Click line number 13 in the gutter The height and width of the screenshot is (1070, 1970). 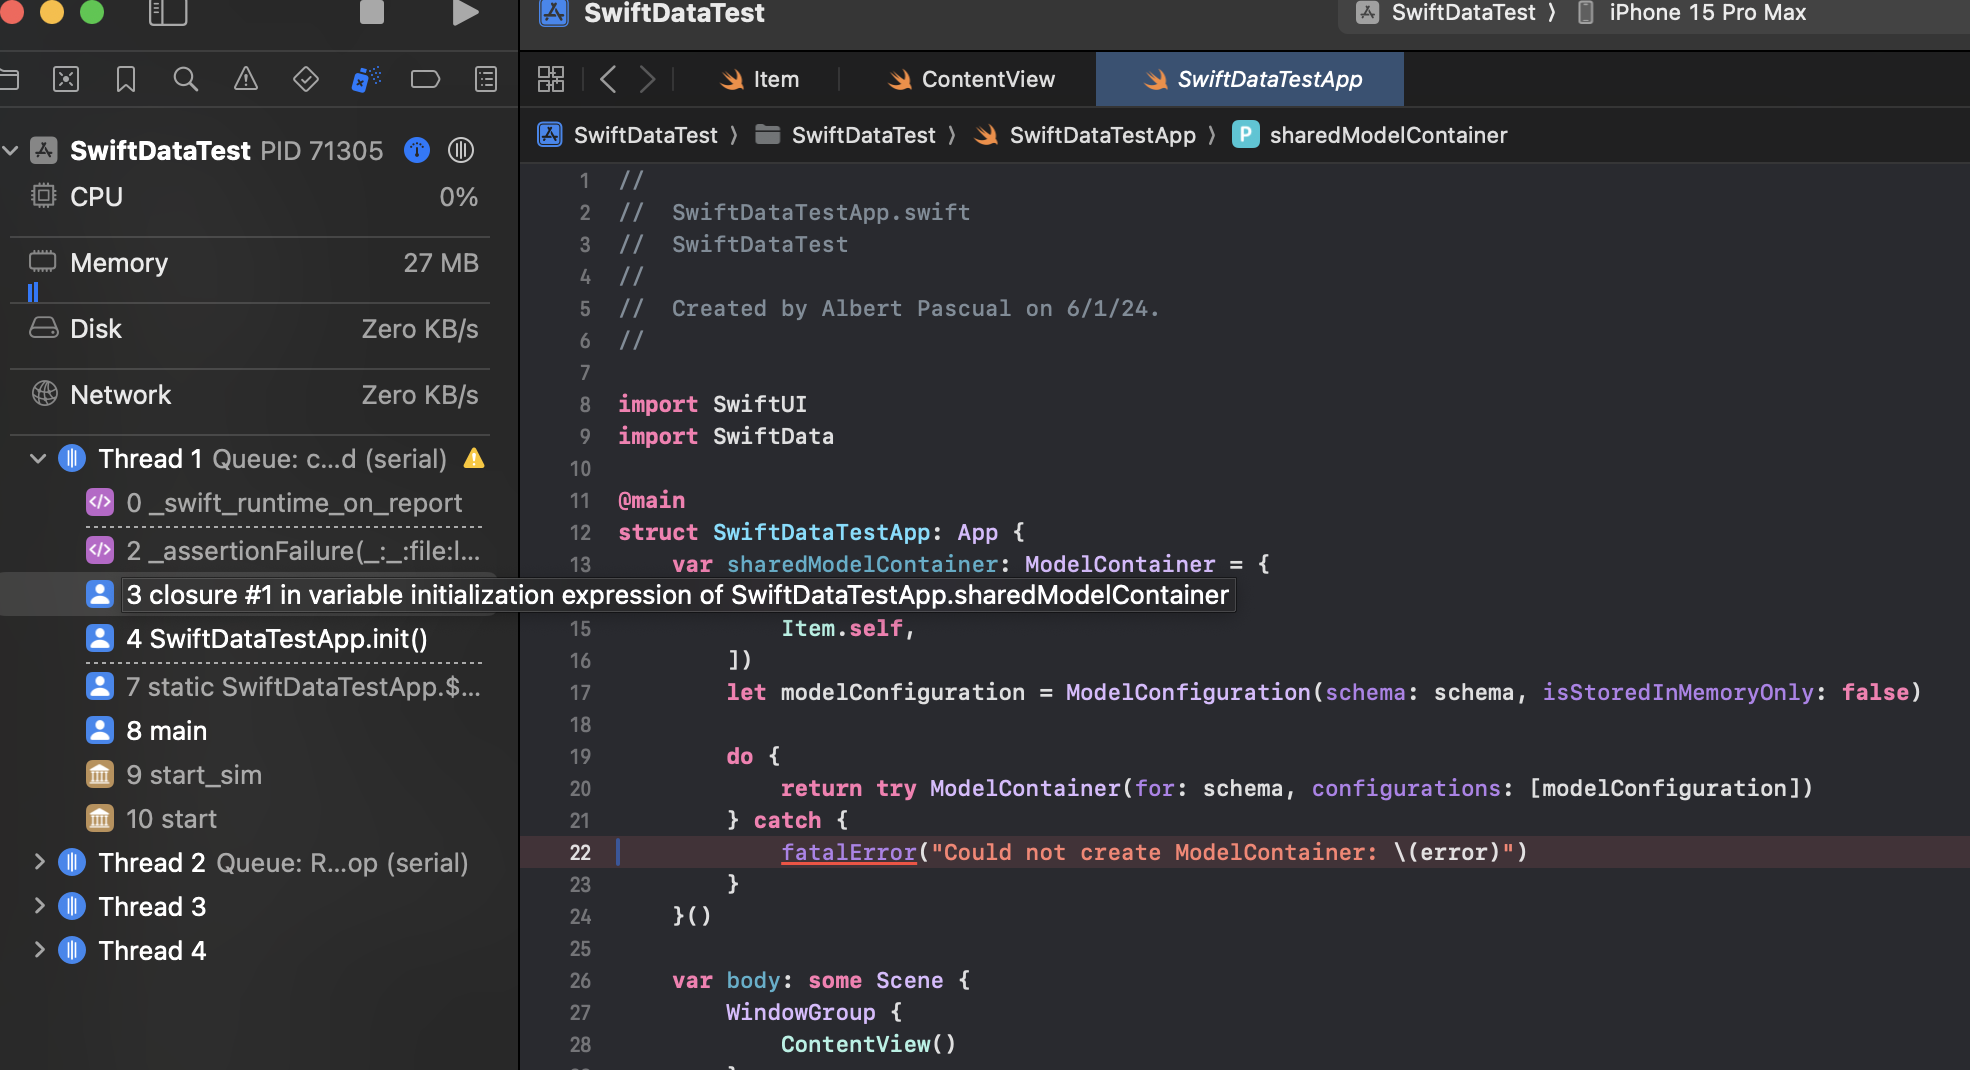[581, 564]
